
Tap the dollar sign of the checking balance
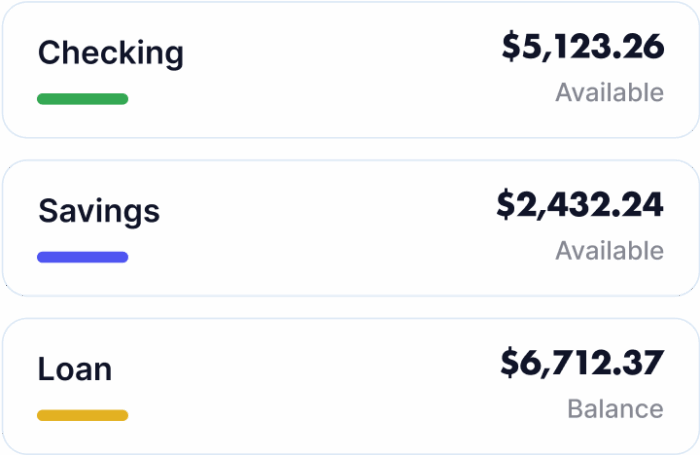tap(511, 47)
